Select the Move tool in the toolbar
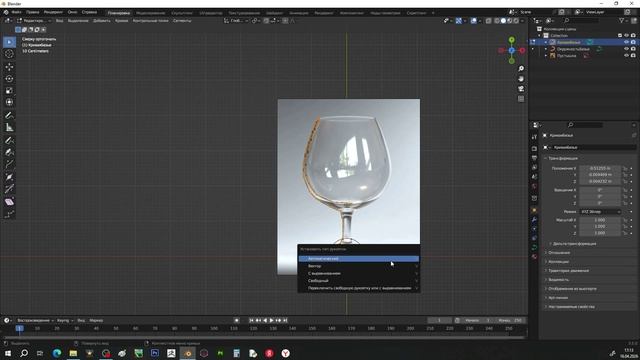Image resolution: width=640 pixels, height=360 pixels. (x=9, y=67)
